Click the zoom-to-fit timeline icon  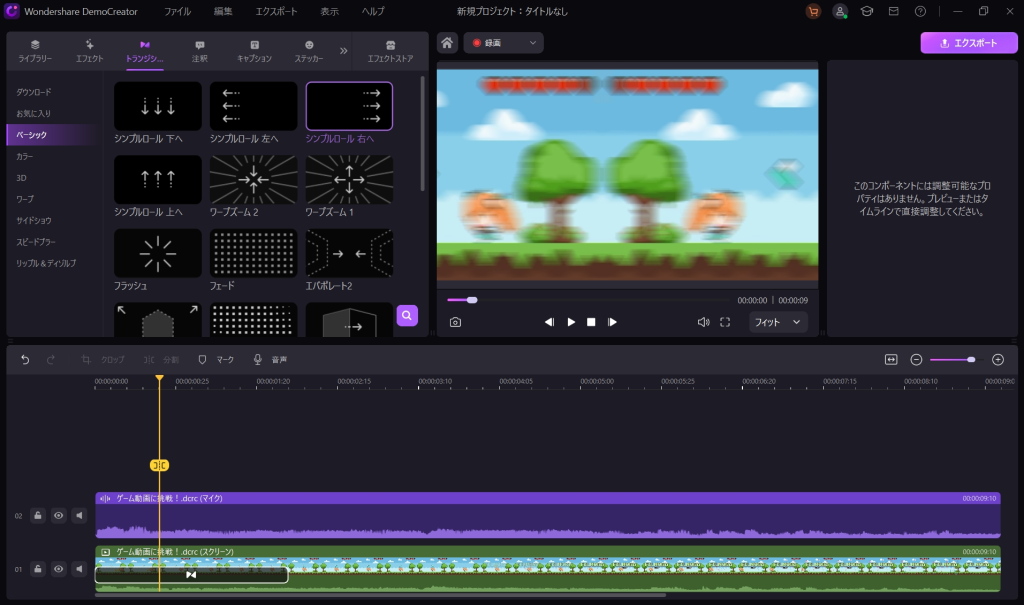click(891, 359)
